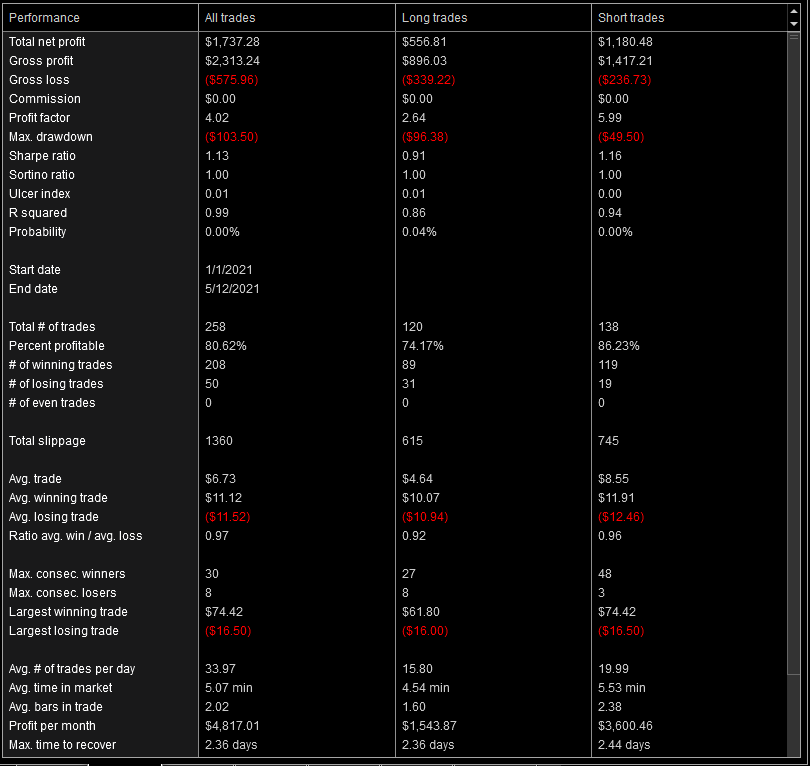The height and width of the screenshot is (766, 810).
Task: Click the Short trades column header
Action: click(631, 18)
